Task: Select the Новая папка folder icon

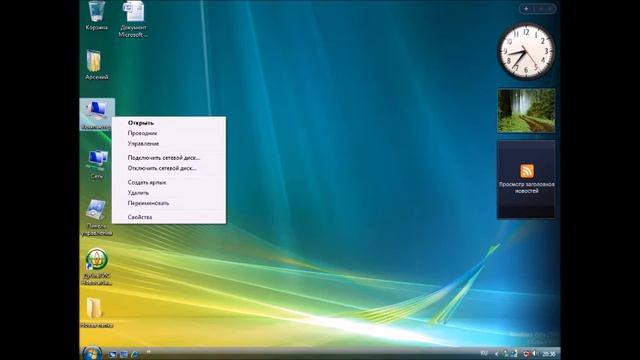Action: [x=96, y=313]
